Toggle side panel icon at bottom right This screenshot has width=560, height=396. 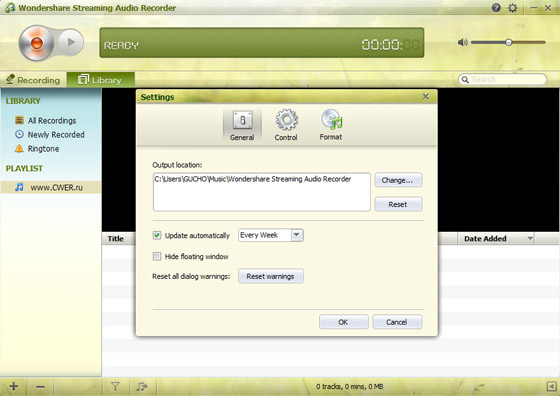[551, 386]
